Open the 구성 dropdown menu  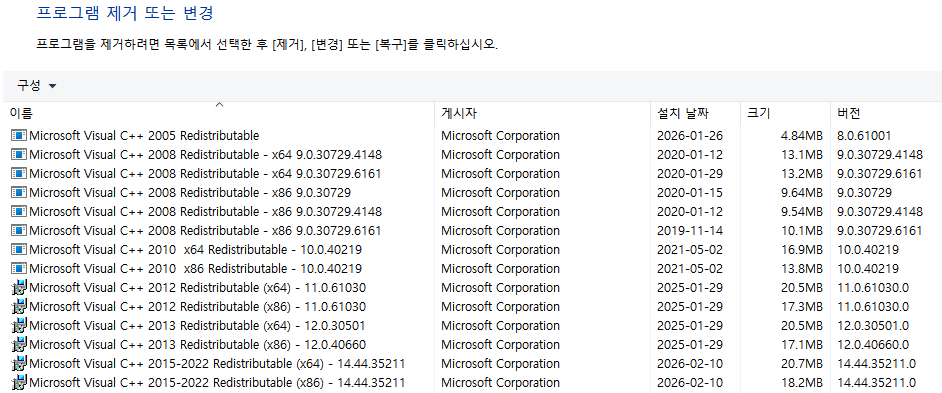(x=37, y=86)
